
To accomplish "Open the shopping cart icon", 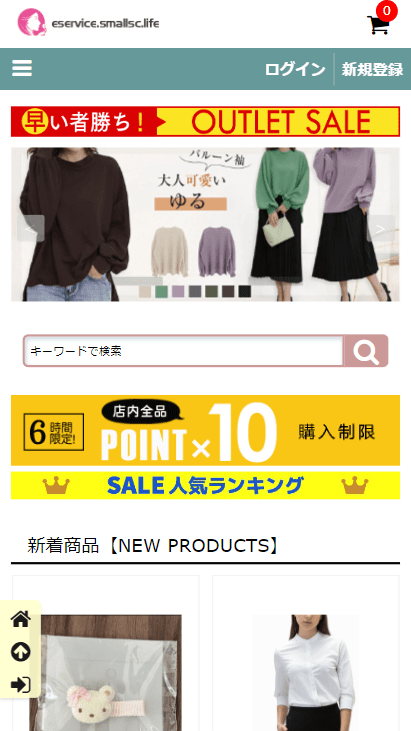I will 378,25.
